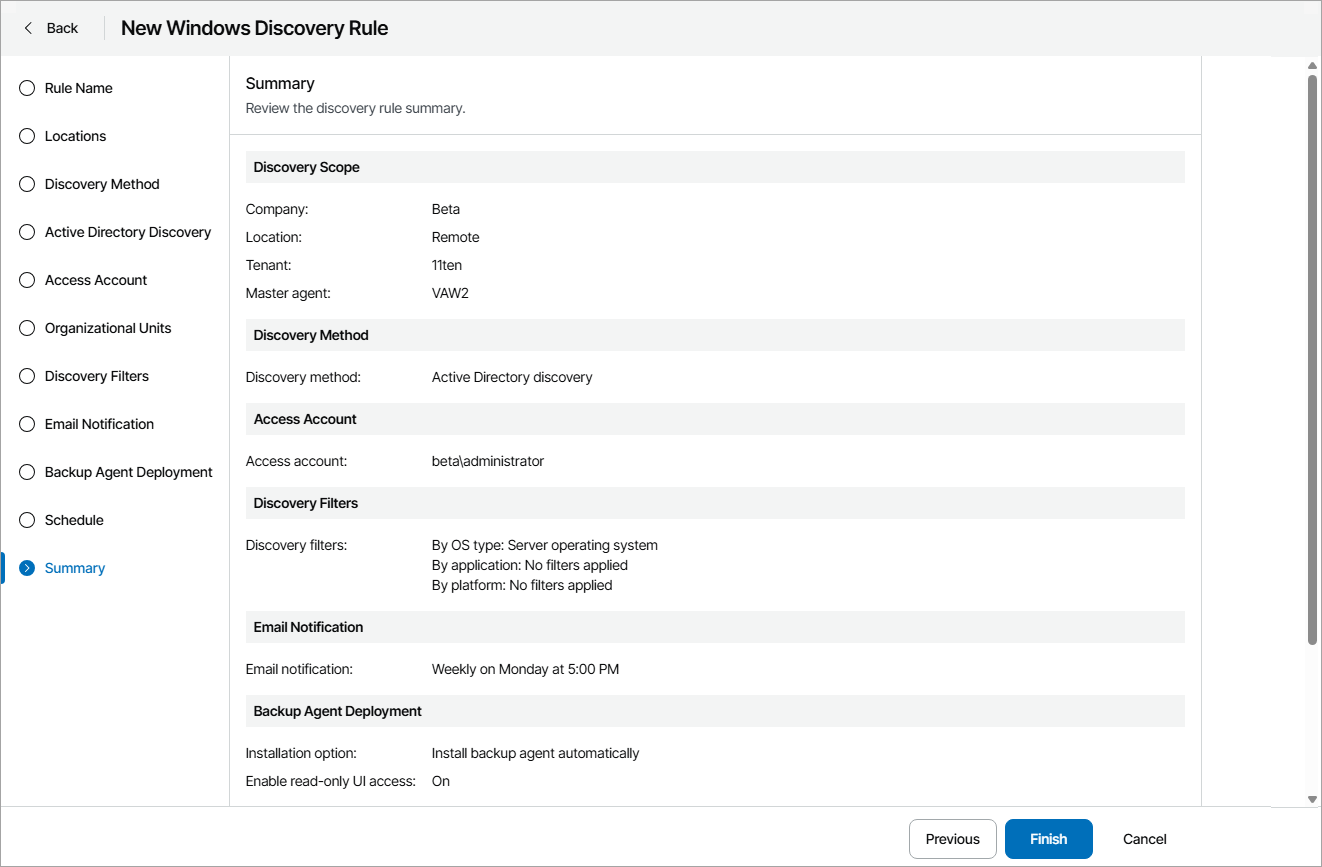Click the Finish button

point(1048,839)
